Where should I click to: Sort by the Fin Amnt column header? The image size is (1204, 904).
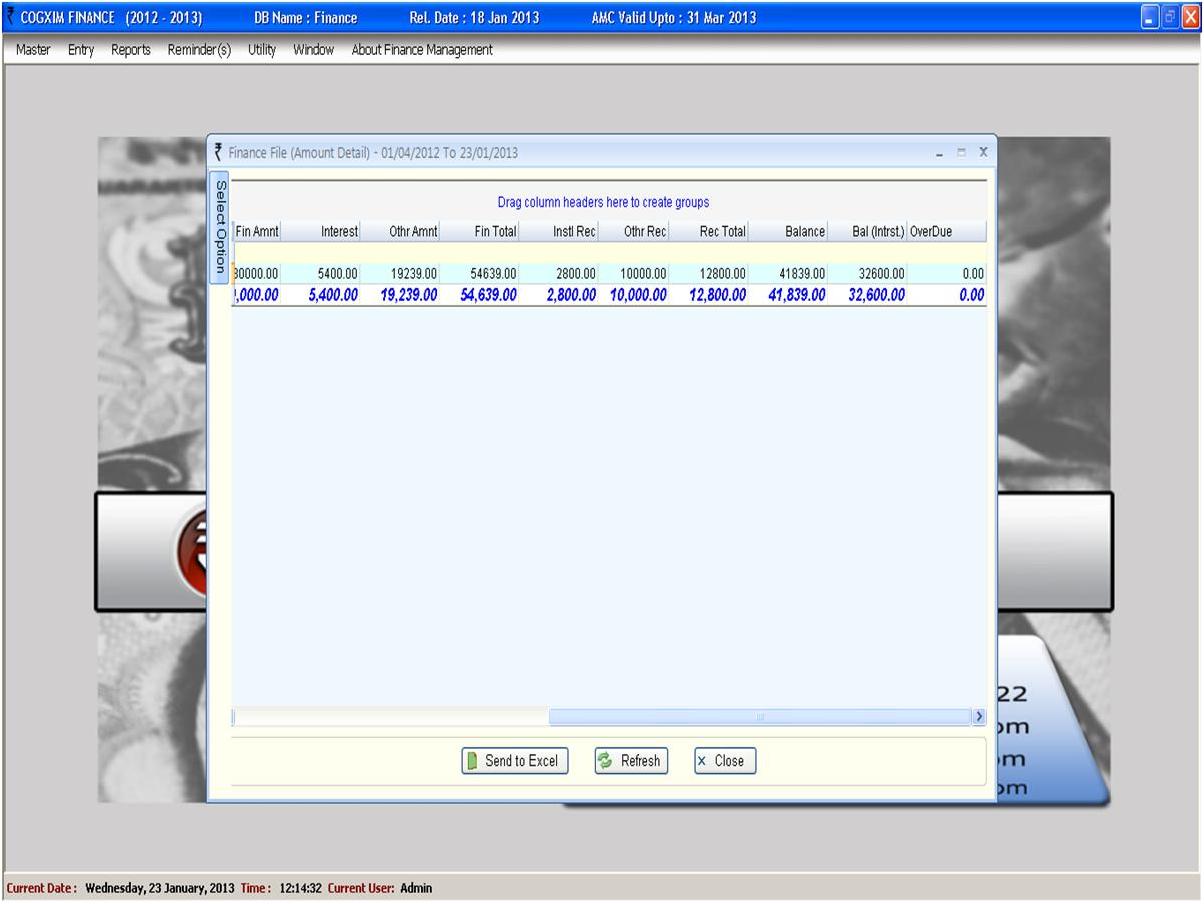257,232
